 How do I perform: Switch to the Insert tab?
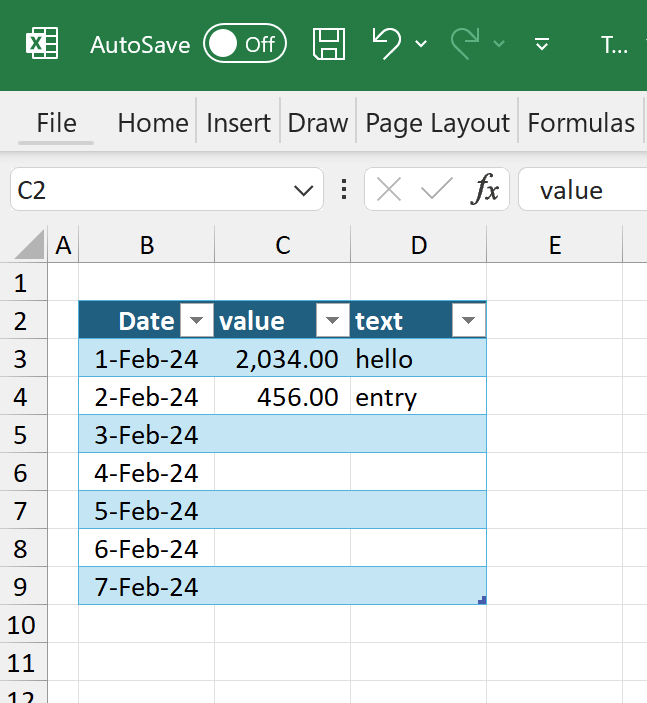(238, 123)
